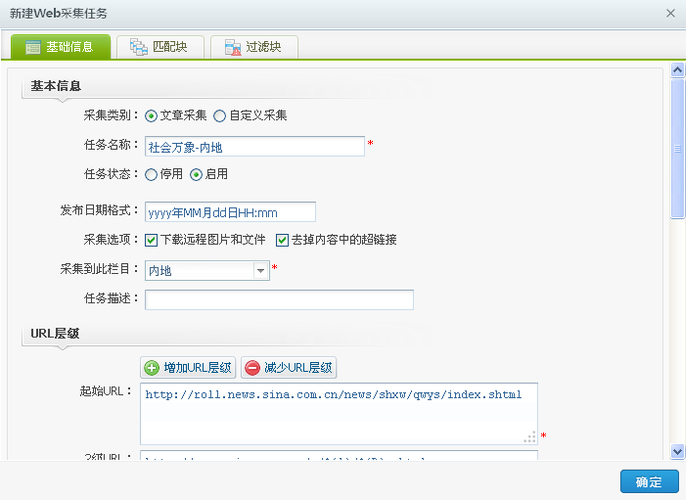Set task status to 启用
Viewport: 686px width, 500px height.
pyautogui.click(x=196, y=174)
